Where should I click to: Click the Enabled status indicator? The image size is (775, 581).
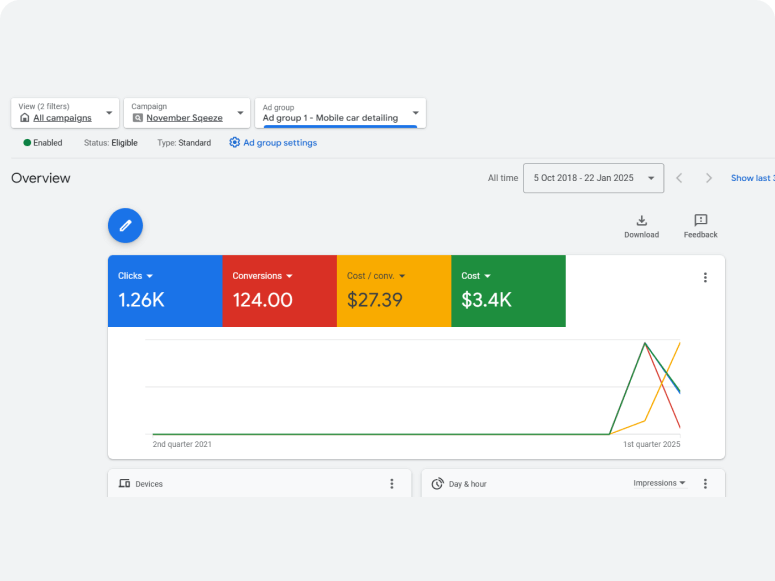click(x=43, y=143)
